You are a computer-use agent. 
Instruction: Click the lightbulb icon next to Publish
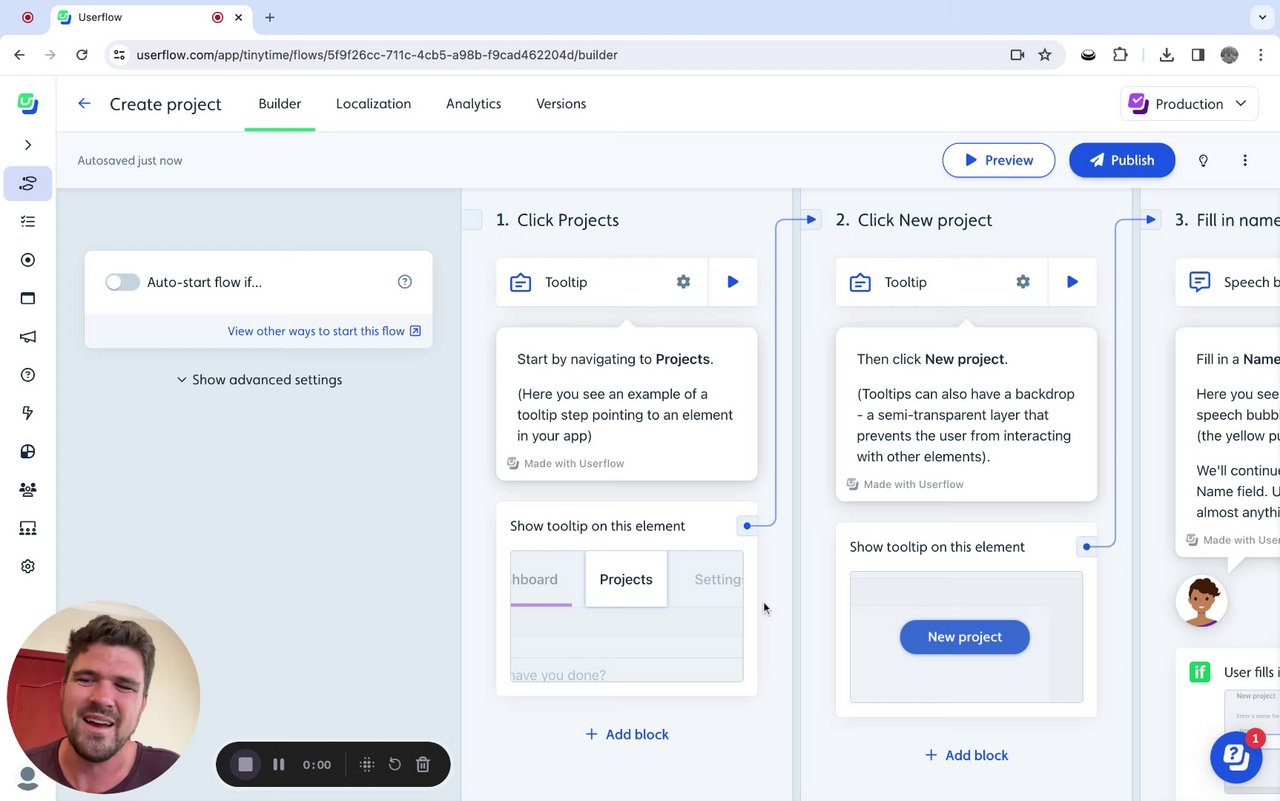coord(1203,160)
